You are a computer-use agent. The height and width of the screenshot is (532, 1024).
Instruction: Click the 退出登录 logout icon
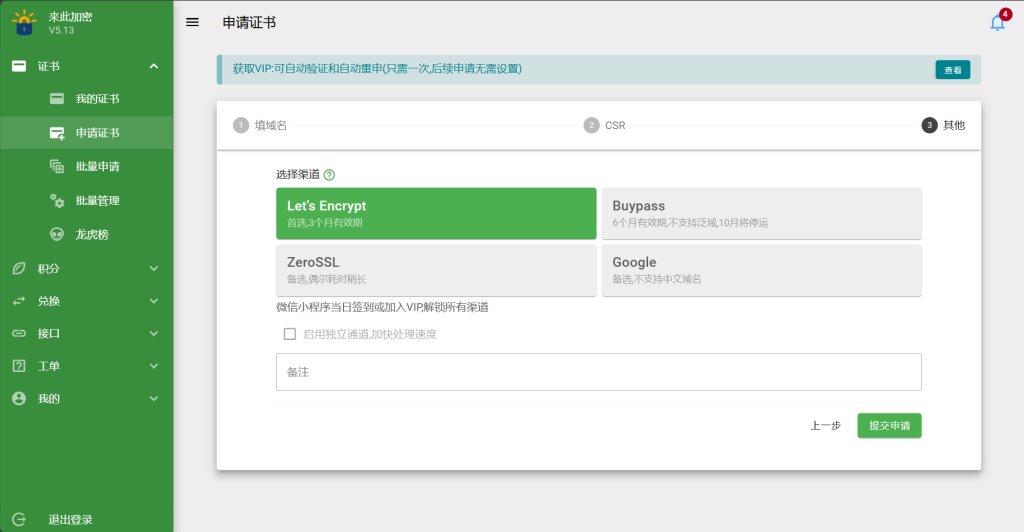[x=18, y=519]
